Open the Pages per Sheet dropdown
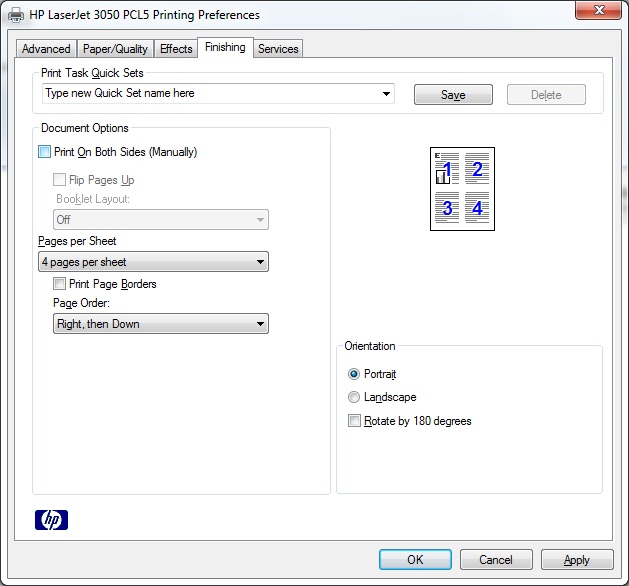 coord(153,262)
